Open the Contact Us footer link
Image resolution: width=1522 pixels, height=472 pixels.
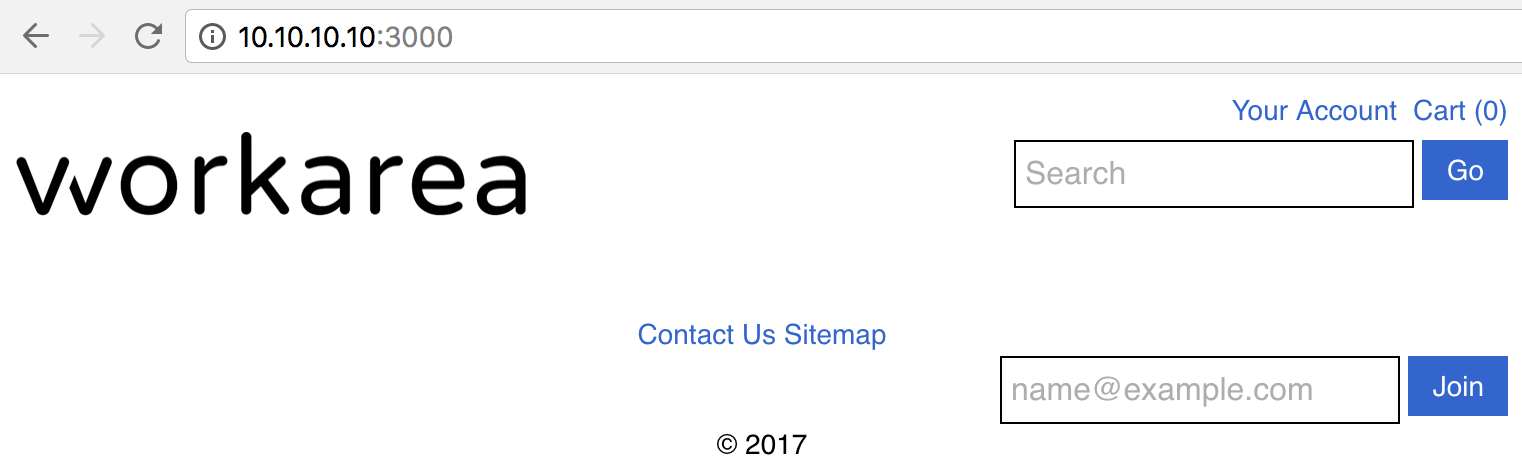coord(707,334)
